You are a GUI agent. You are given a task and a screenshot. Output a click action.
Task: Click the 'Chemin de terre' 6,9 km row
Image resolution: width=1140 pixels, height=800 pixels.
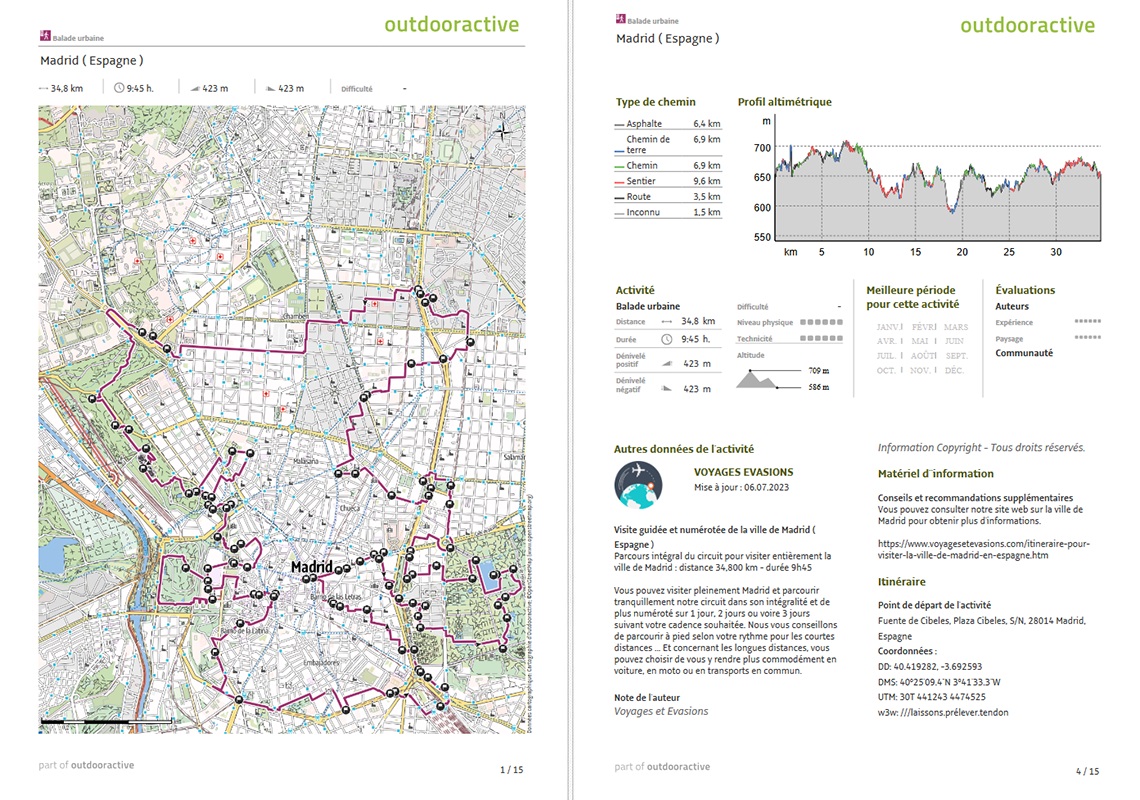668,144
